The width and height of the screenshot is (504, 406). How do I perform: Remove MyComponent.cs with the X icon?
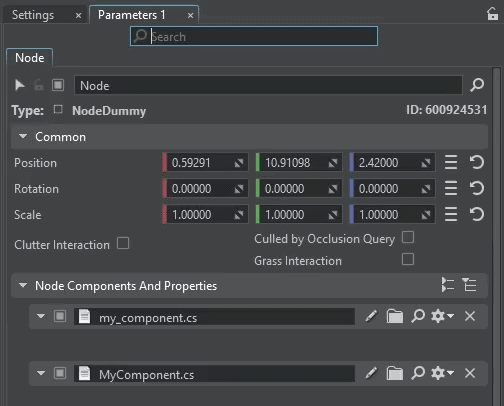click(x=470, y=373)
